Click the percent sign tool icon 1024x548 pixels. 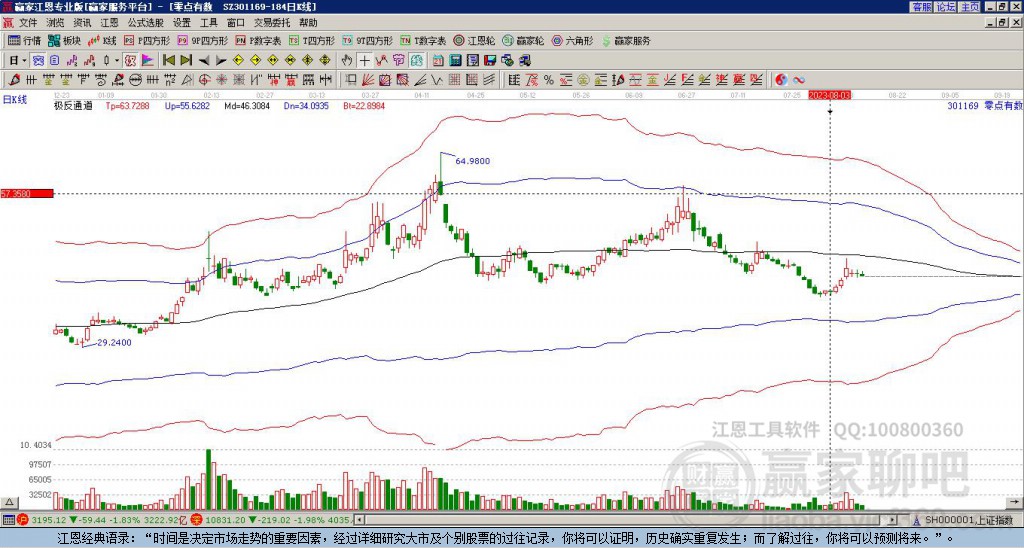(x=549, y=80)
